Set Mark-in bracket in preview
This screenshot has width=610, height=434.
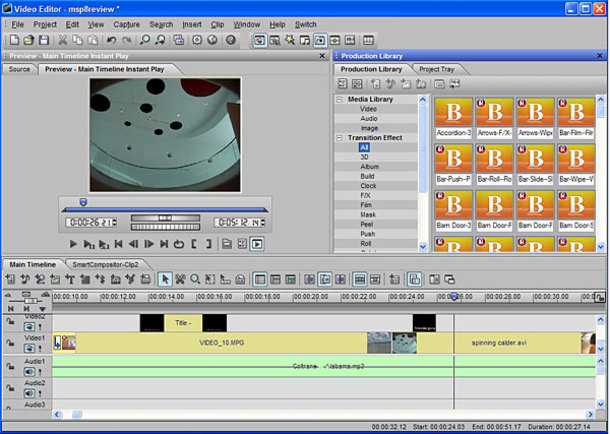(x=194, y=244)
